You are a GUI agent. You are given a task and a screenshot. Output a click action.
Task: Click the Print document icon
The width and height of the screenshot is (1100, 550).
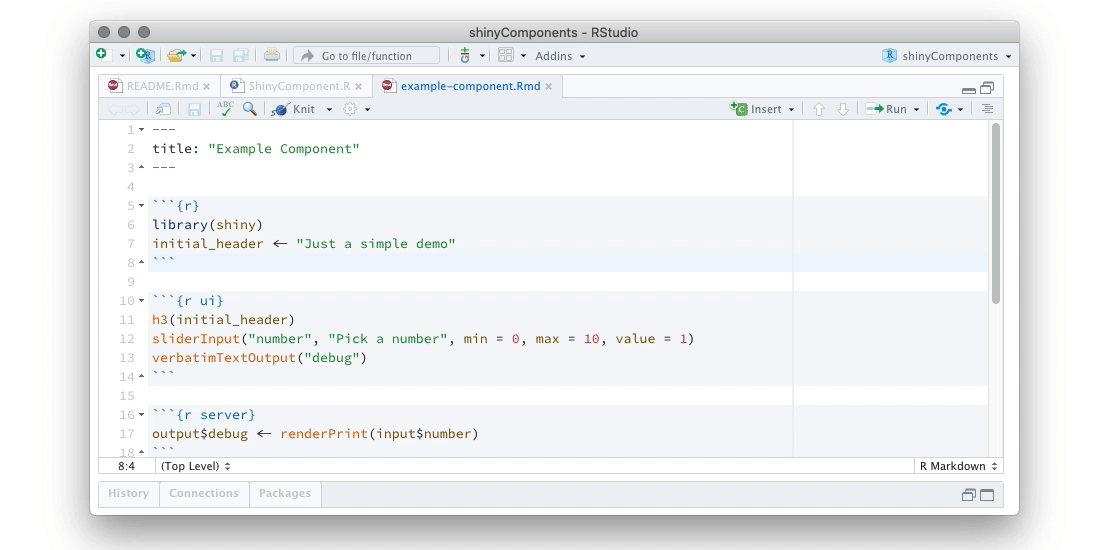coord(271,55)
